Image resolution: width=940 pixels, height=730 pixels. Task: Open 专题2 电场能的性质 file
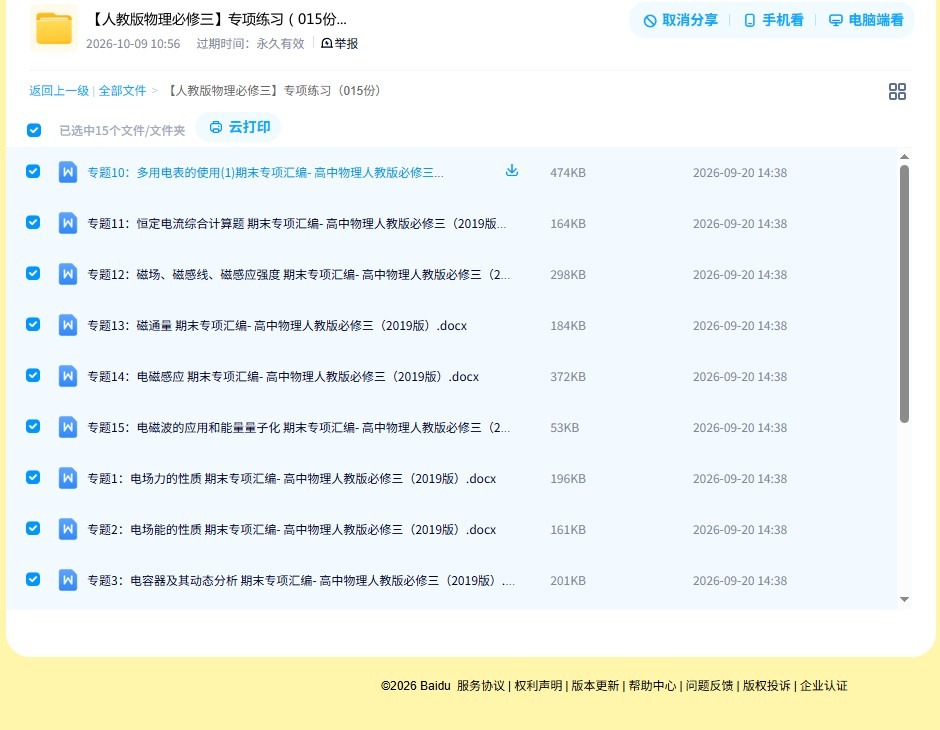coord(292,529)
